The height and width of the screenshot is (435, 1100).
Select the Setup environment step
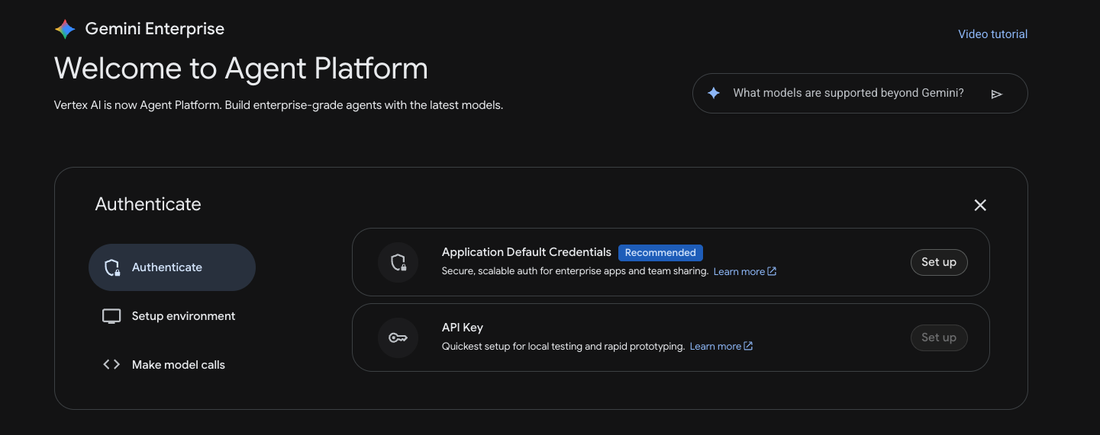click(172, 316)
